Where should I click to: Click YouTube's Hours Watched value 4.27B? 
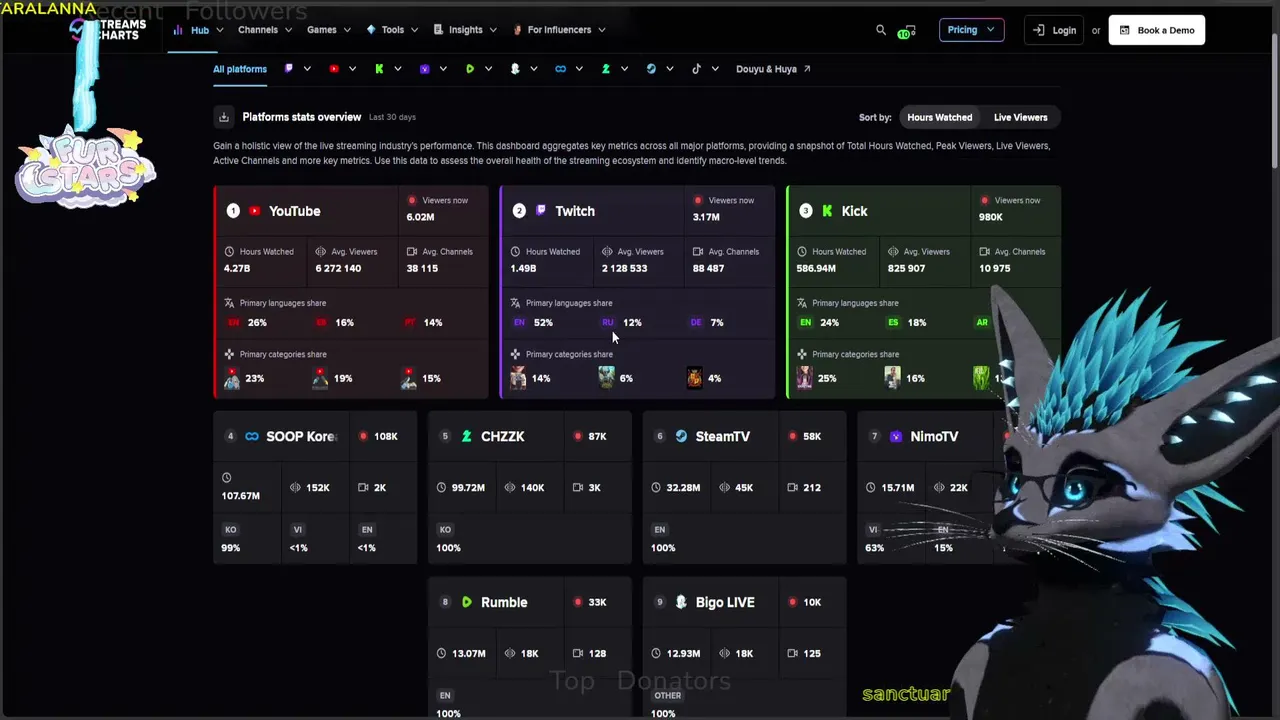[238, 268]
